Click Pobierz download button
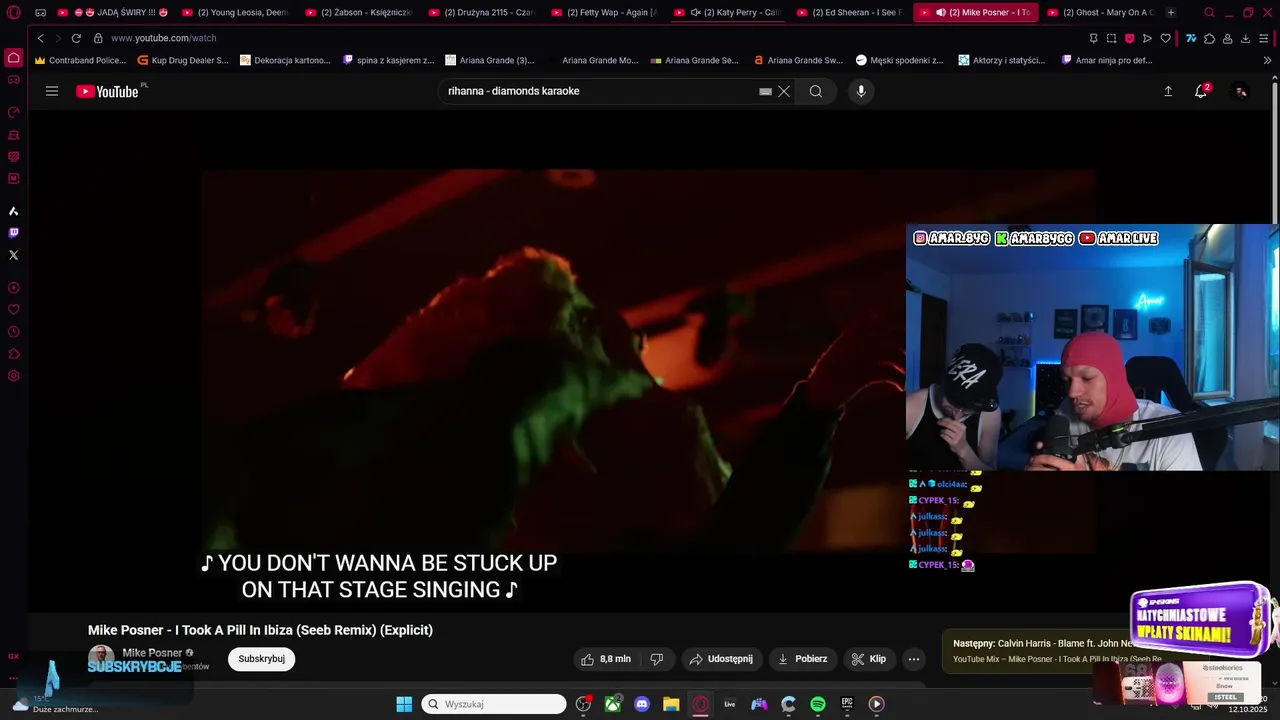Image resolution: width=1280 pixels, height=720 pixels. [x=802, y=659]
